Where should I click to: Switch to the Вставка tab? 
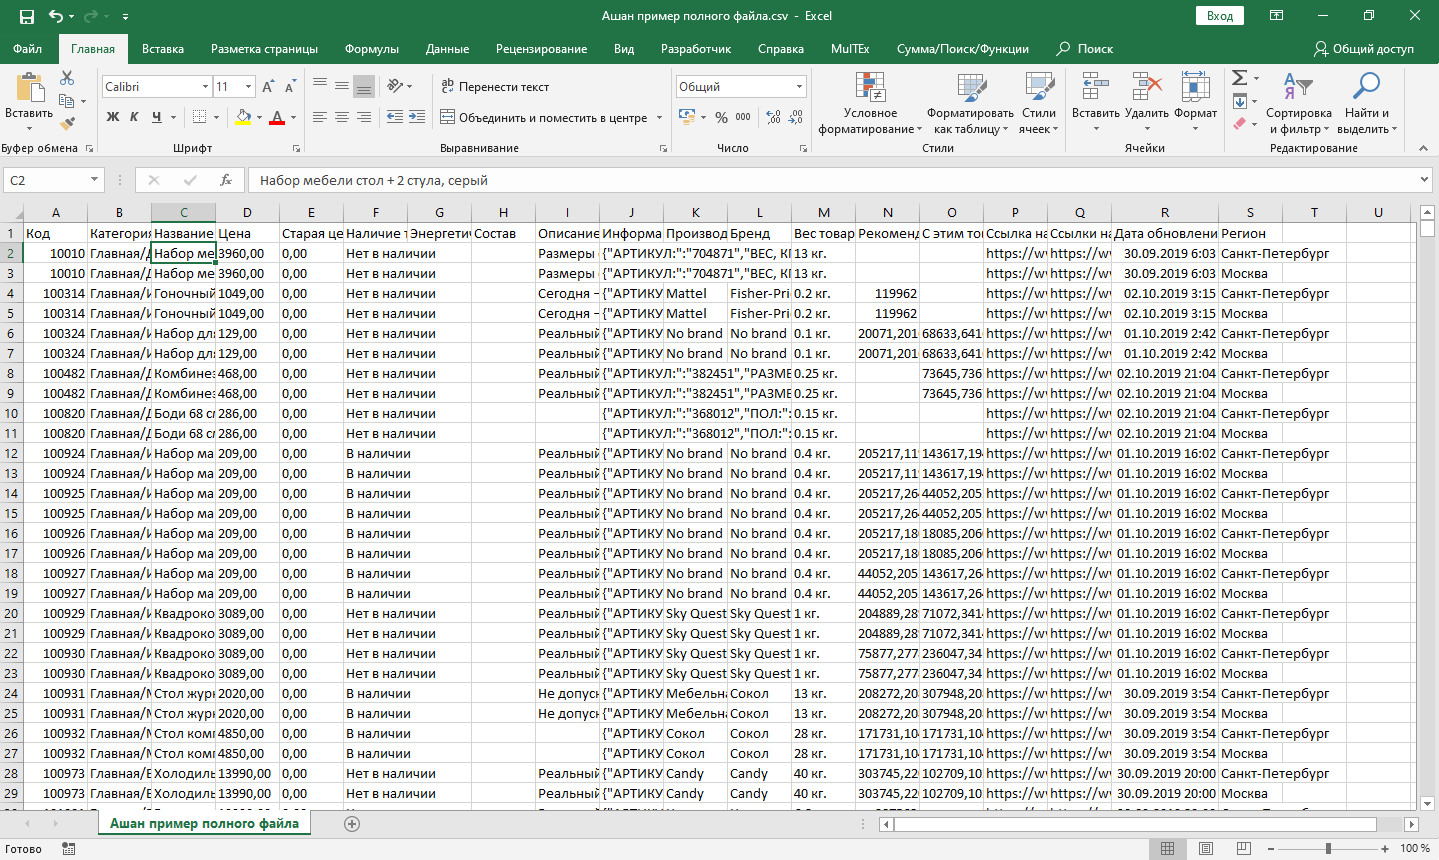click(x=163, y=49)
